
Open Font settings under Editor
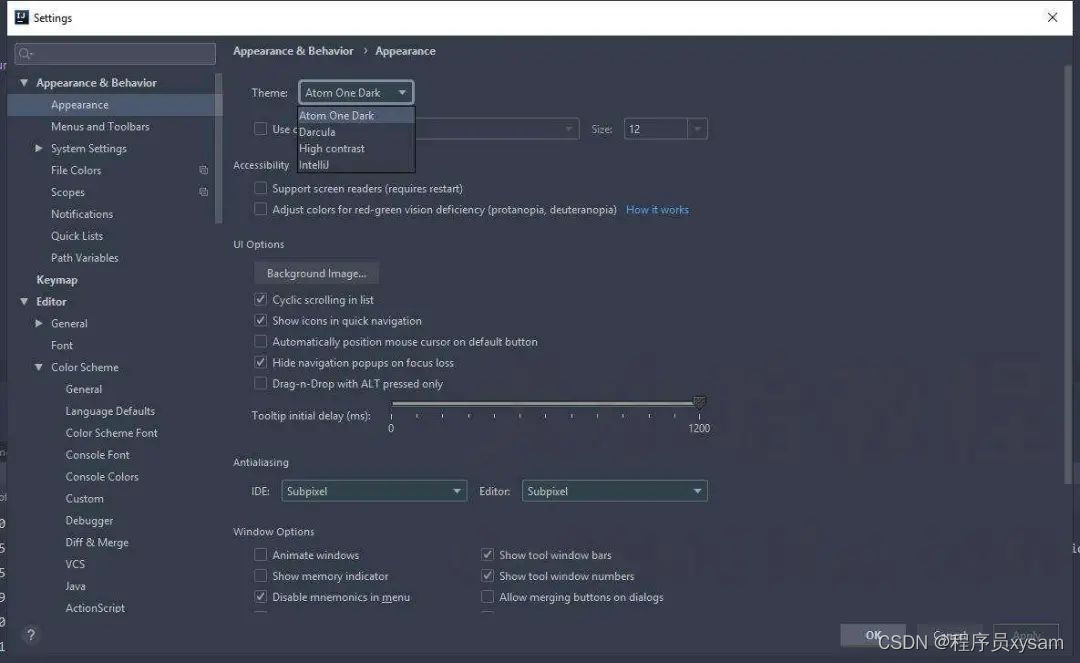[61, 345]
